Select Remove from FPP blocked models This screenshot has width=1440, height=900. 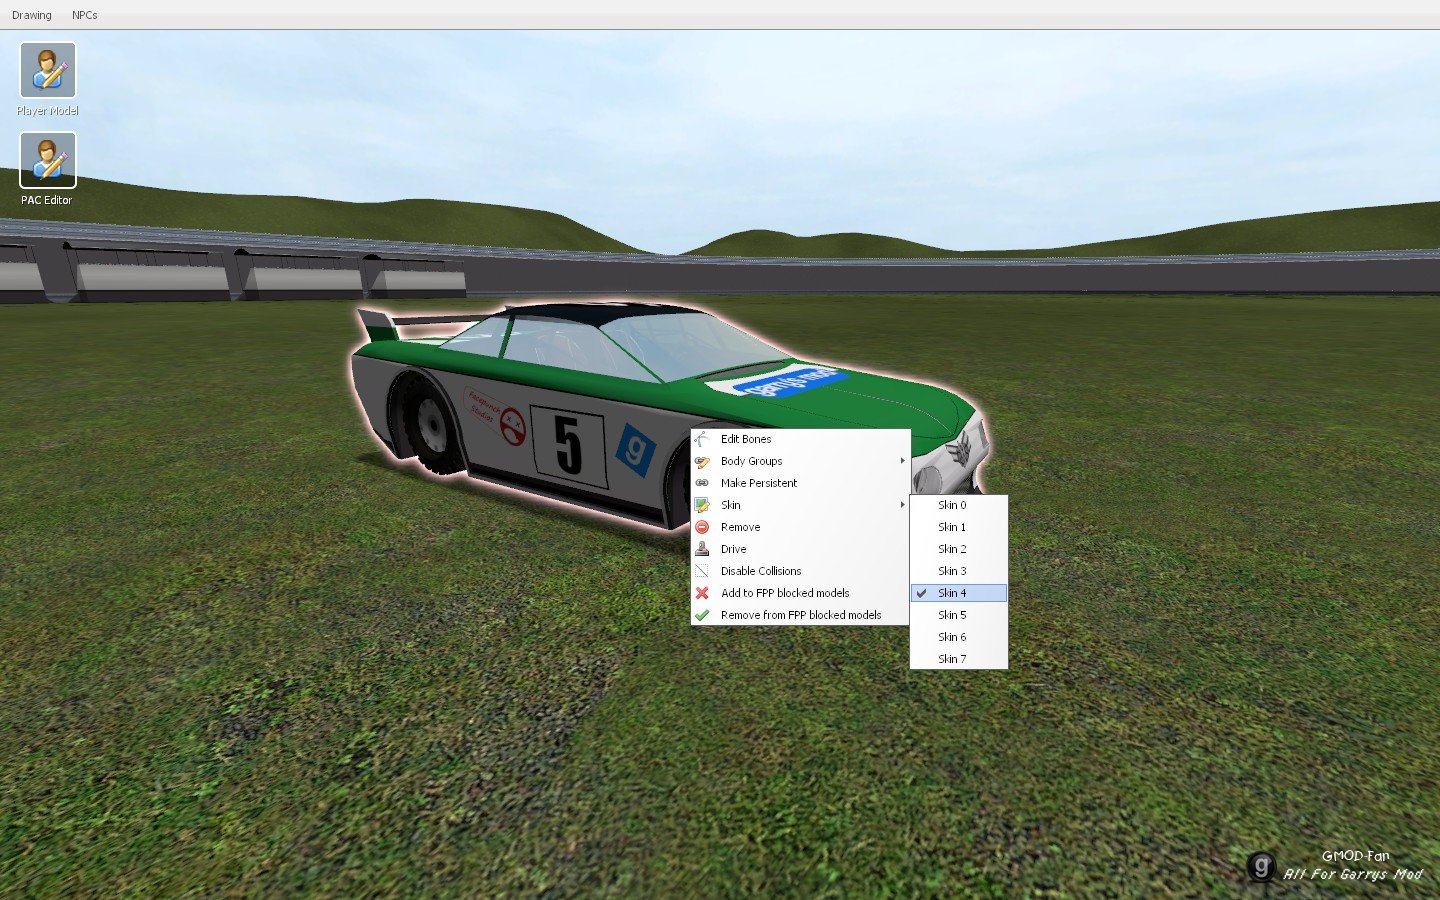coord(800,615)
